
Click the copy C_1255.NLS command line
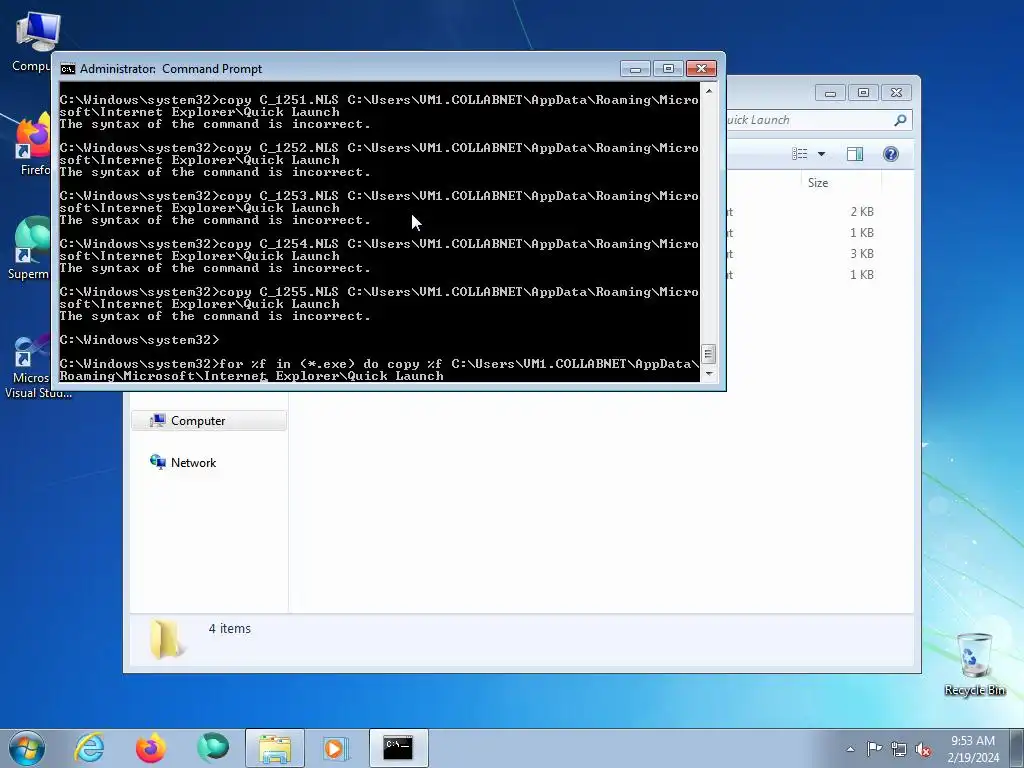click(x=379, y=298)
